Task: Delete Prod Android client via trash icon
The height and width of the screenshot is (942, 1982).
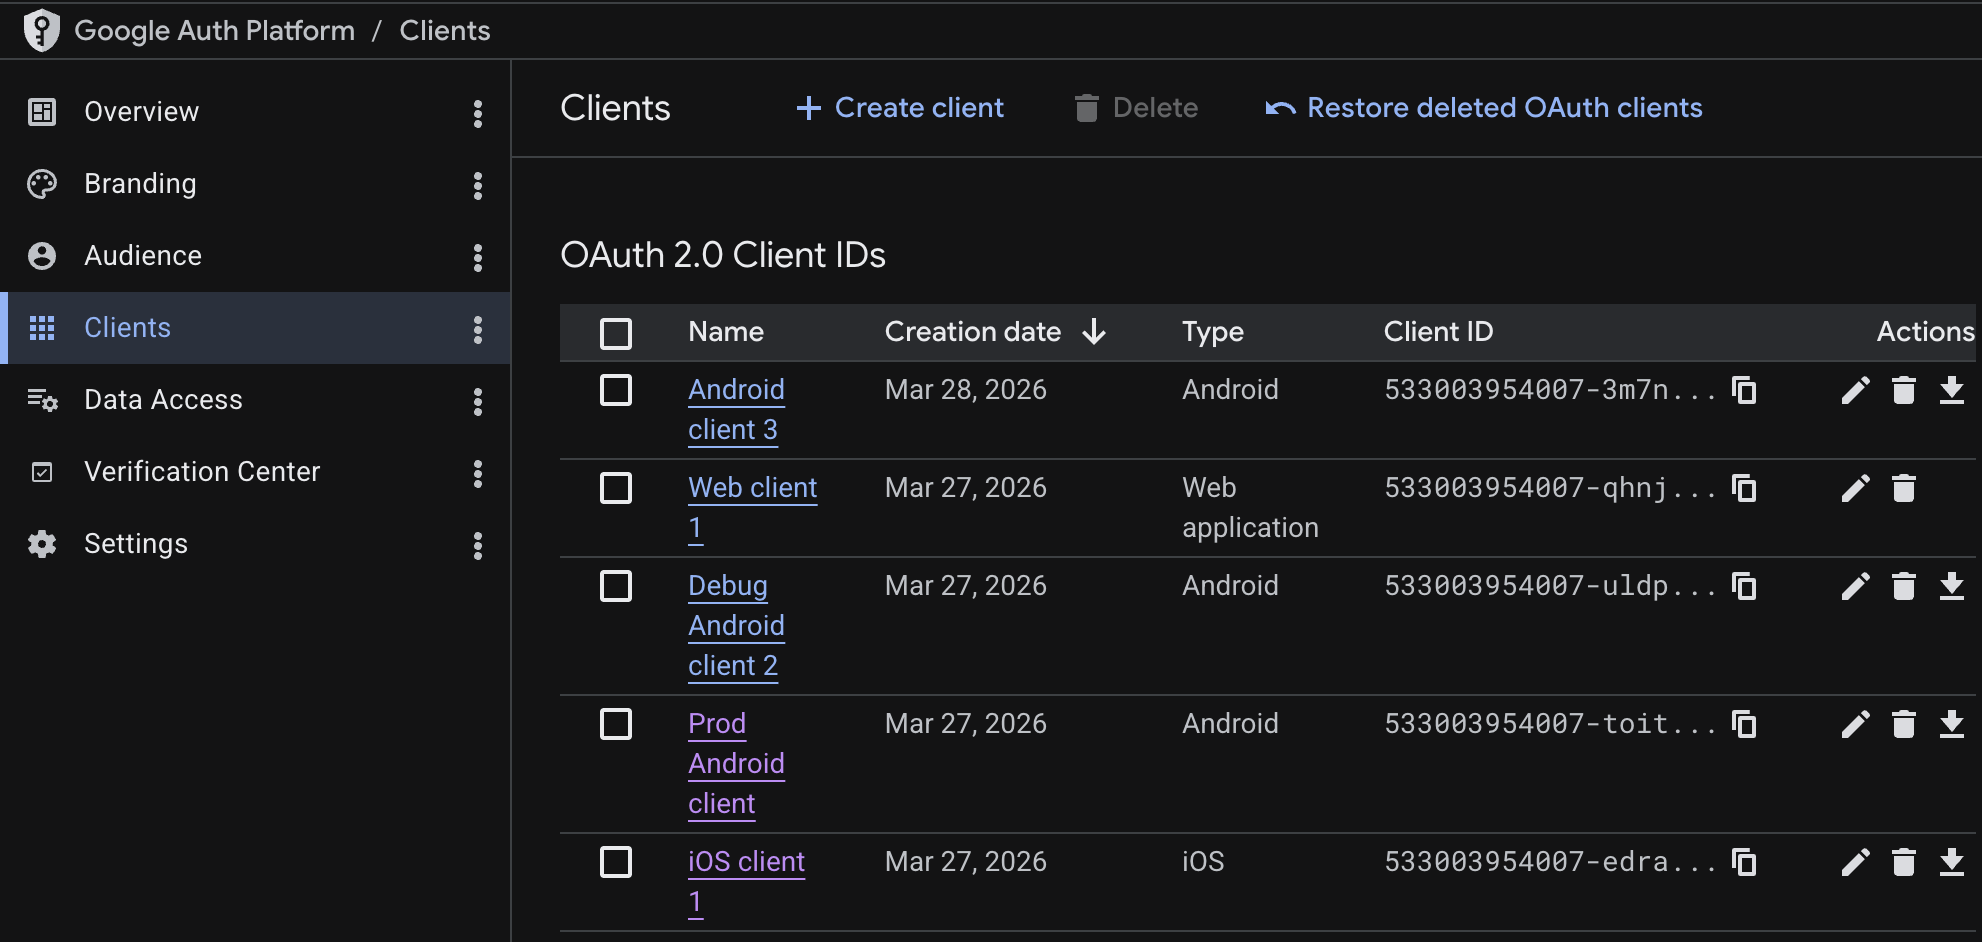Action: (x=1904, y=724)
